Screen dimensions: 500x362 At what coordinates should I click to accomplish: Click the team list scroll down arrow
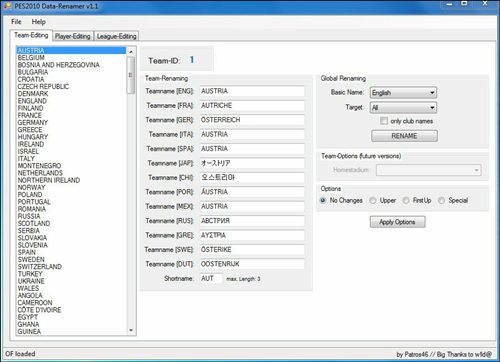pos(131,330)
